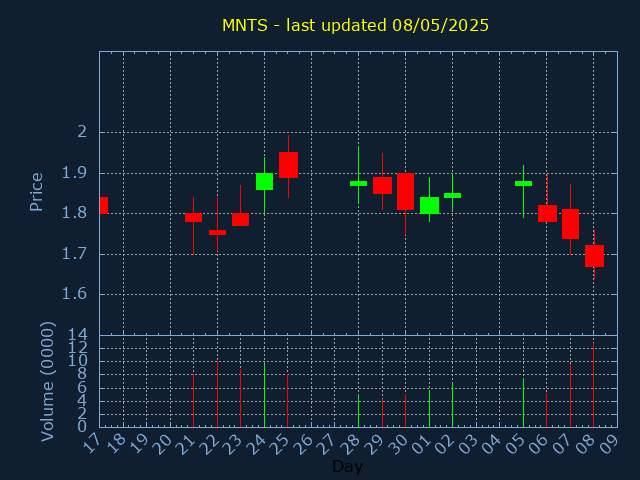This screenshot has height=480, width=640.
Task: Click the red volume bar for day 22
Action: click(217, 394)
